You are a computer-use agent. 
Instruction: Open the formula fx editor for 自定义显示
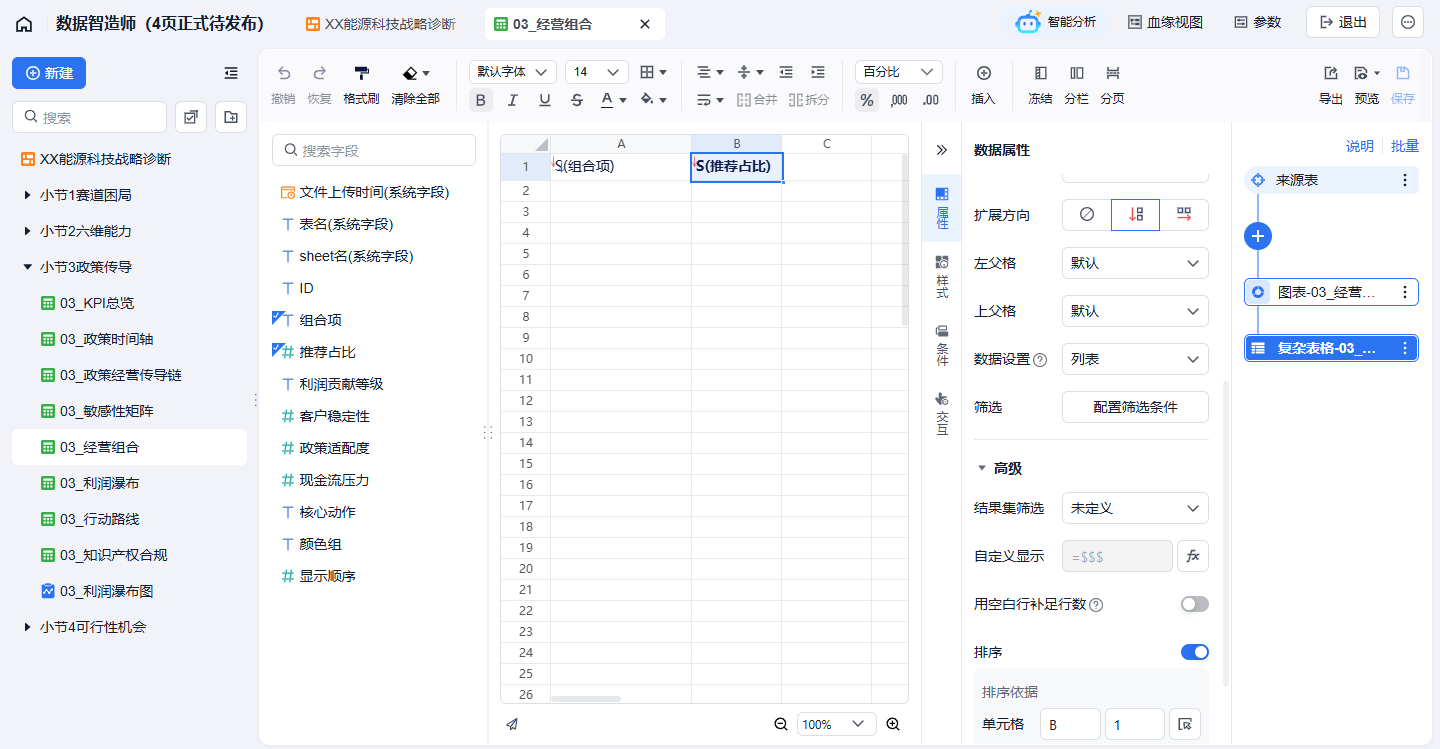(x=1193, y=556)
